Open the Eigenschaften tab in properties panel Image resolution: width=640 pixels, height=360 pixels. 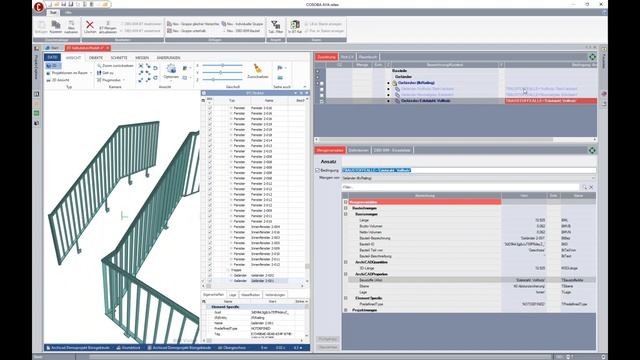pyautogui.click(x=213, y=295)
